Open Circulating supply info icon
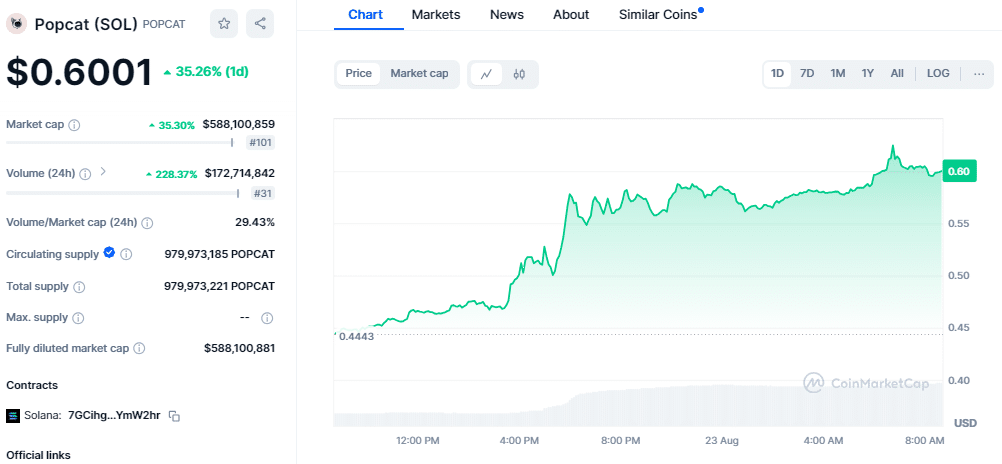This screenshot has width=1002, height=464. 127,254
